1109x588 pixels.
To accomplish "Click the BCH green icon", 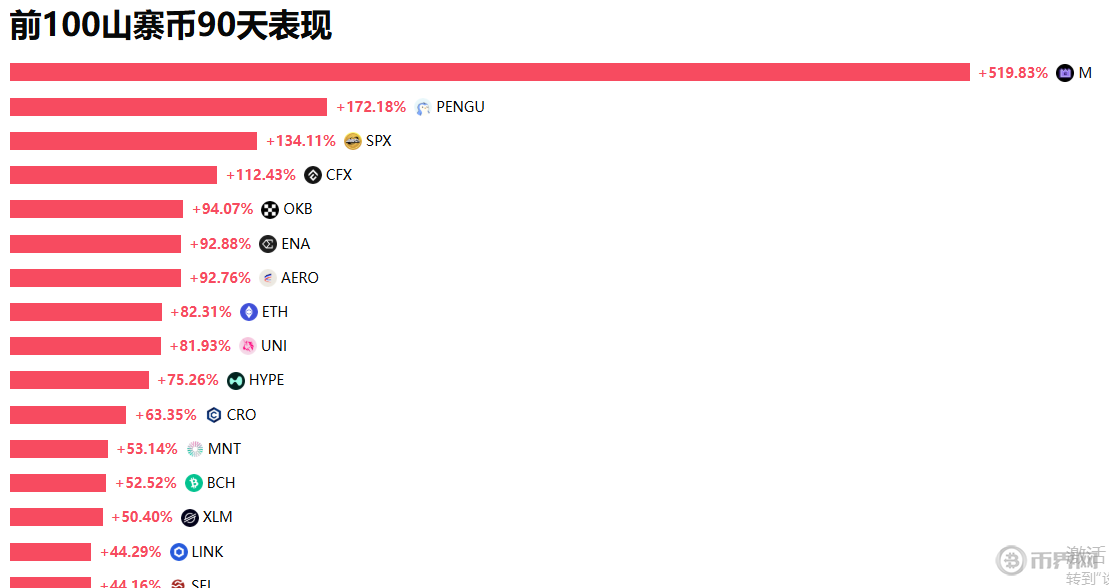I will pyautogui.click(x=194, y=483).
